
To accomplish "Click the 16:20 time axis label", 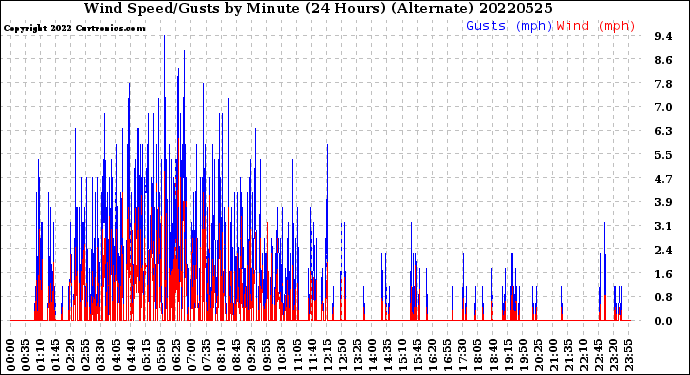I will 432,355.
